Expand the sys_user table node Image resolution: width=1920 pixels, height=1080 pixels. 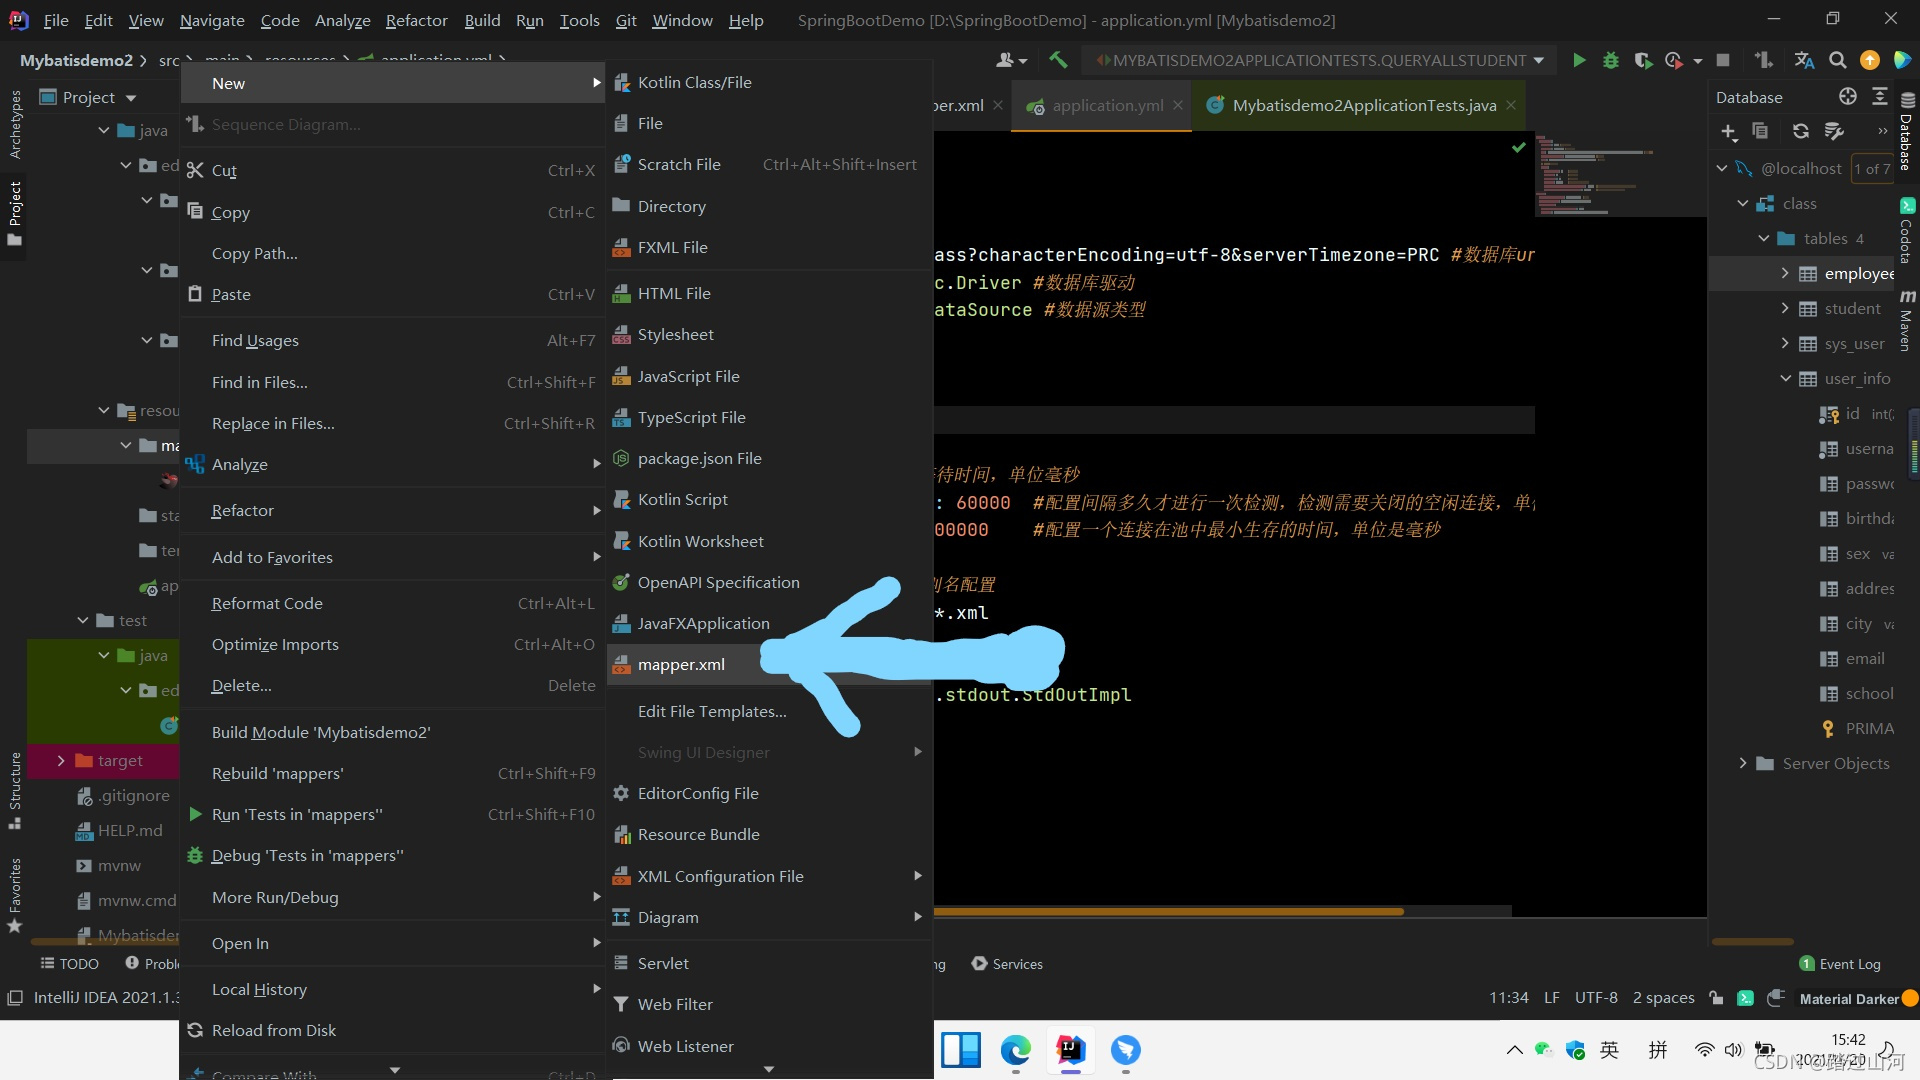tap(1785, 343)
